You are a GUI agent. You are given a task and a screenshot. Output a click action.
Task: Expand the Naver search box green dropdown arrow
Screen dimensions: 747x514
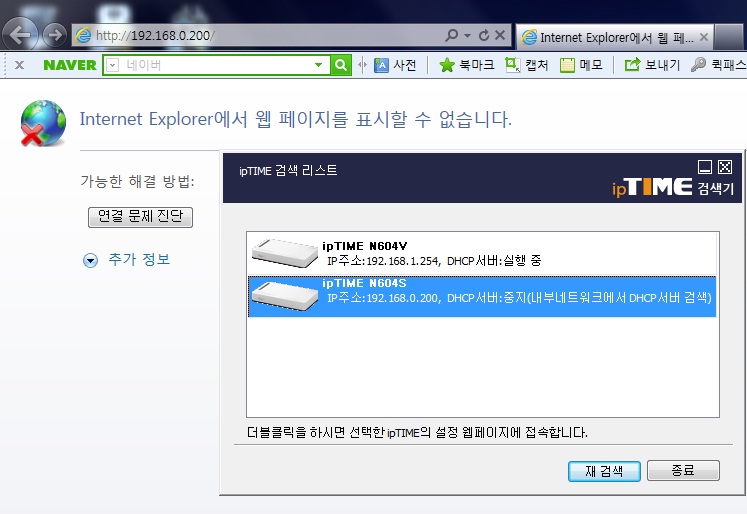click(319, 65)
